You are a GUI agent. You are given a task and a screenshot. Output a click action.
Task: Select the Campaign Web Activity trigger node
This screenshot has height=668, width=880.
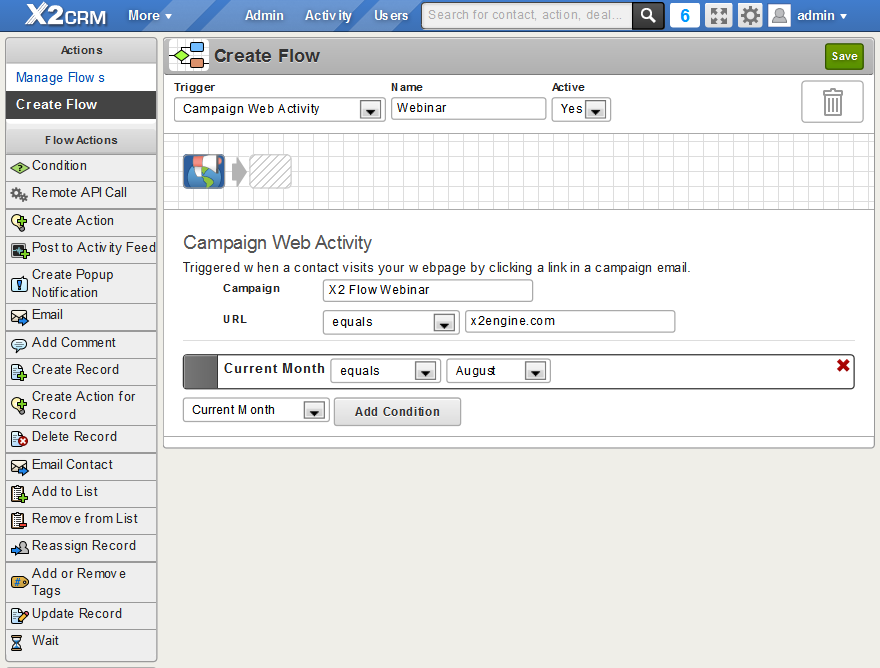pyautogui.click(x=204, y=171)
